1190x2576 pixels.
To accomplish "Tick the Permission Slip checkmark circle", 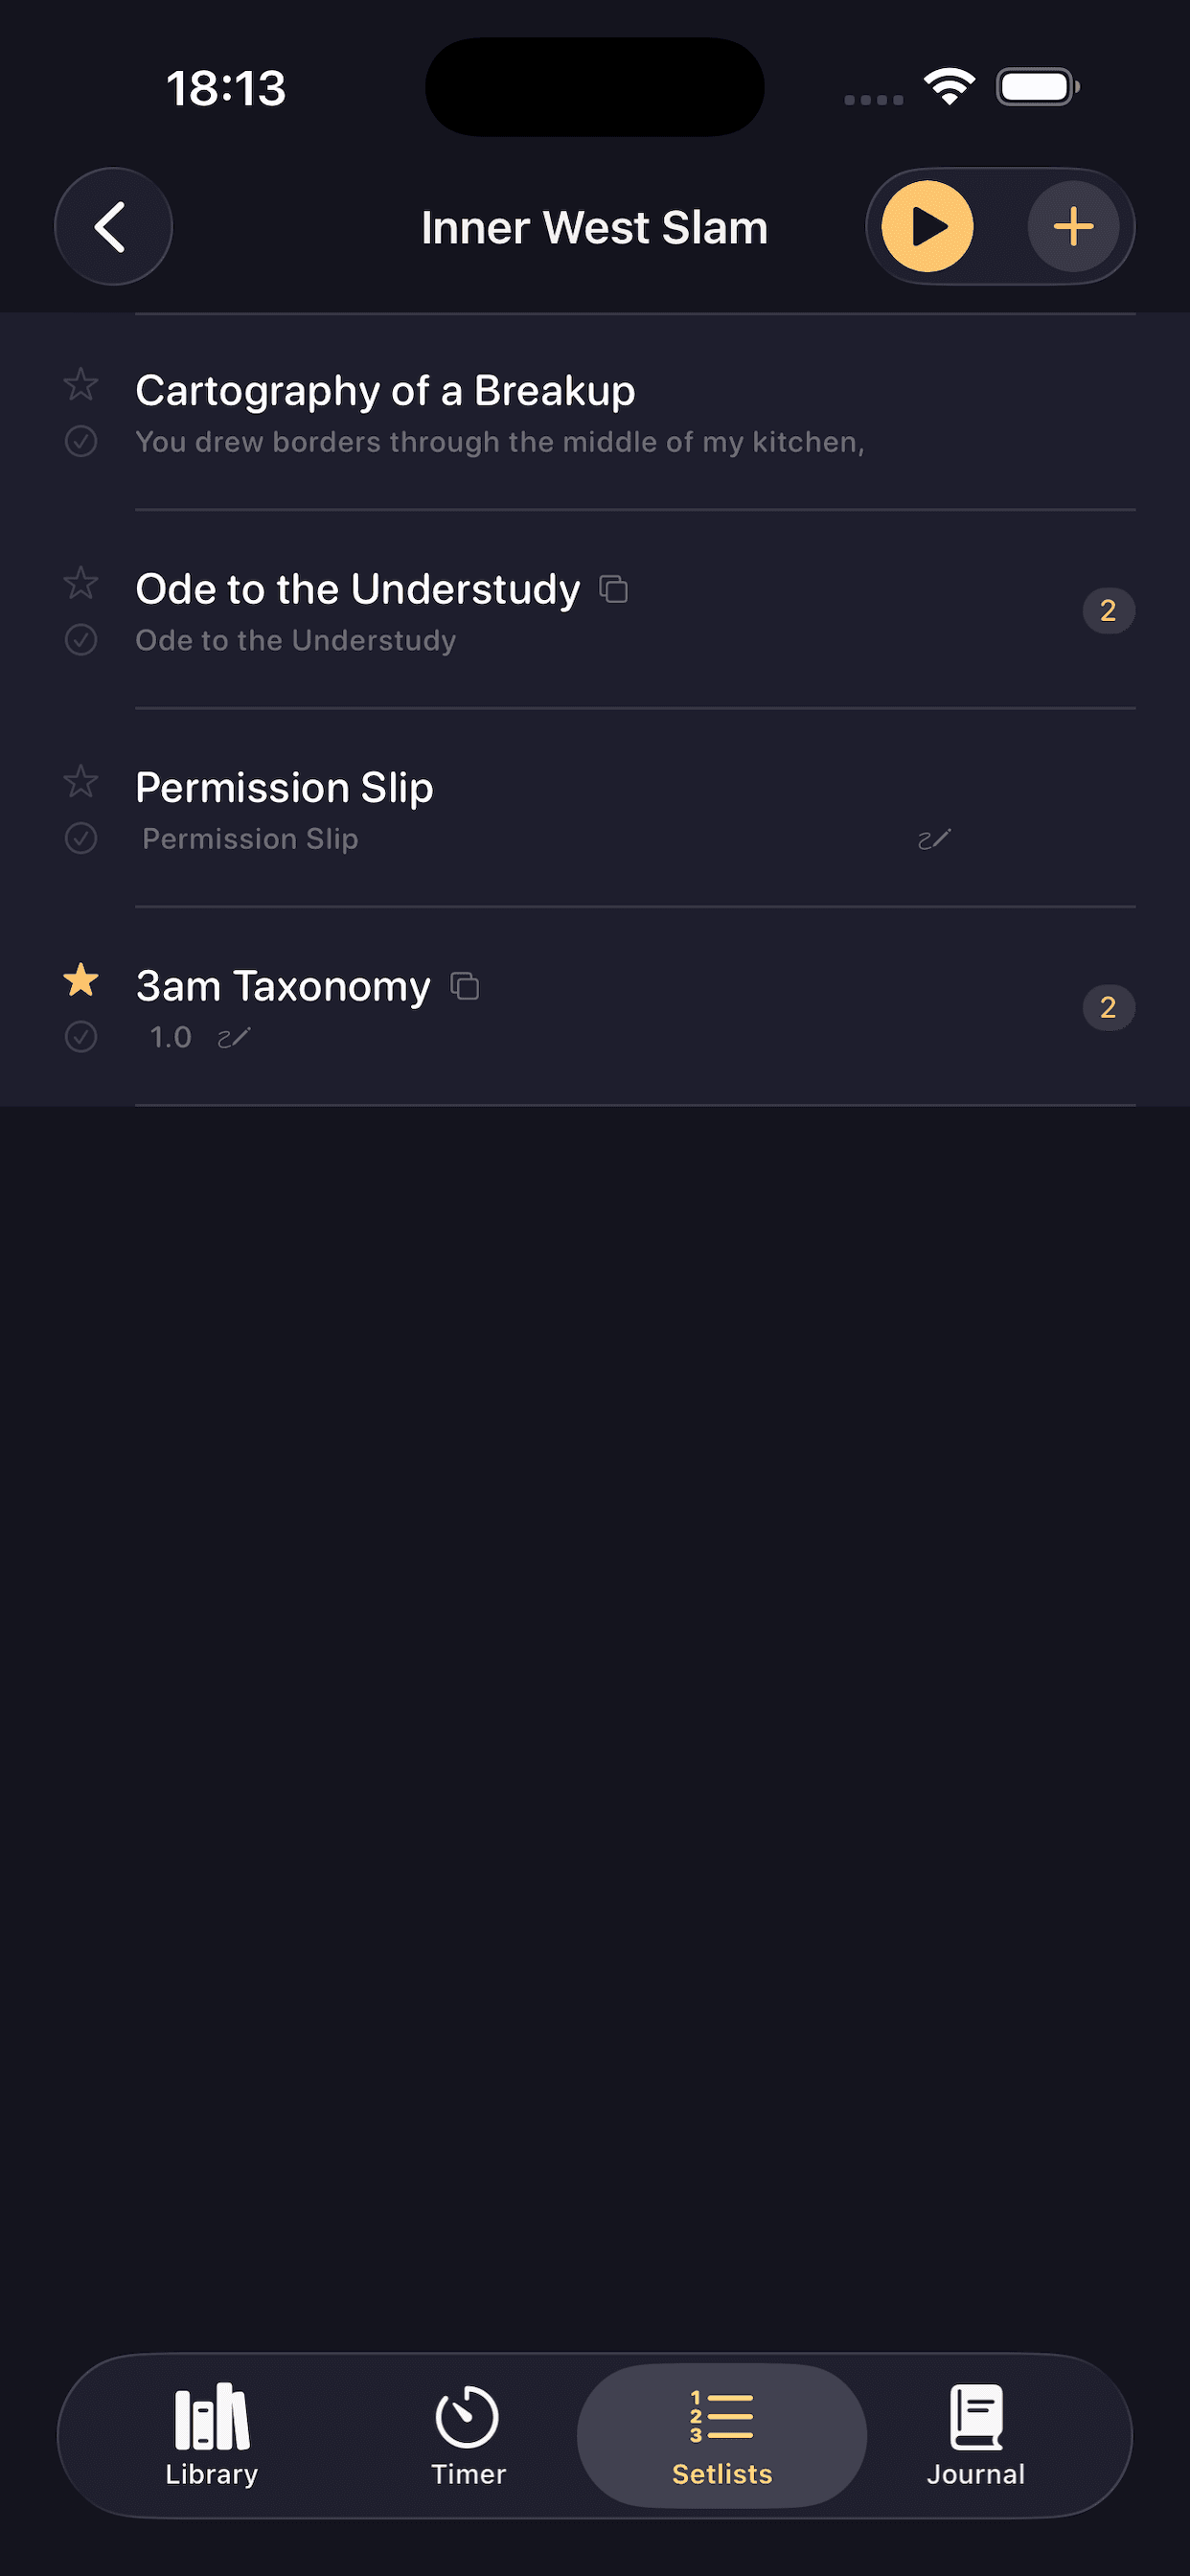I will point(81,838).
